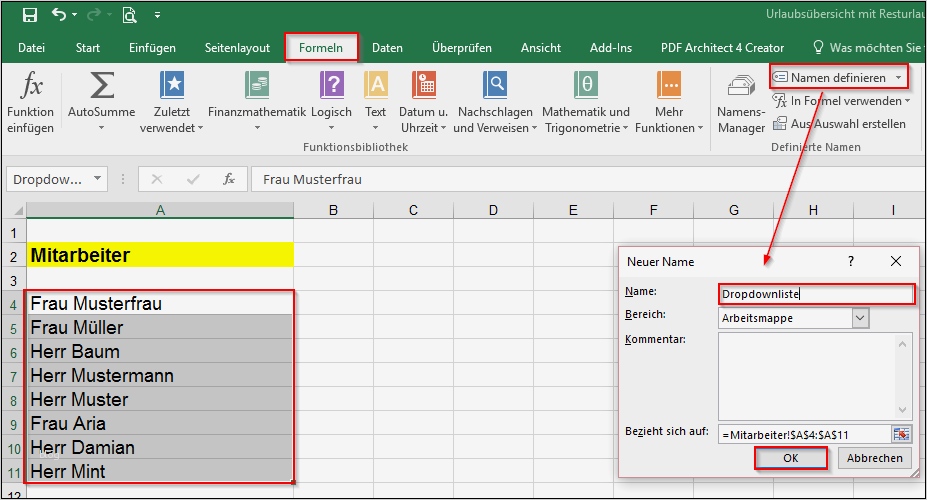Open the undo history dropdown arrow
927x500 pixels.
tap(74, 15)
